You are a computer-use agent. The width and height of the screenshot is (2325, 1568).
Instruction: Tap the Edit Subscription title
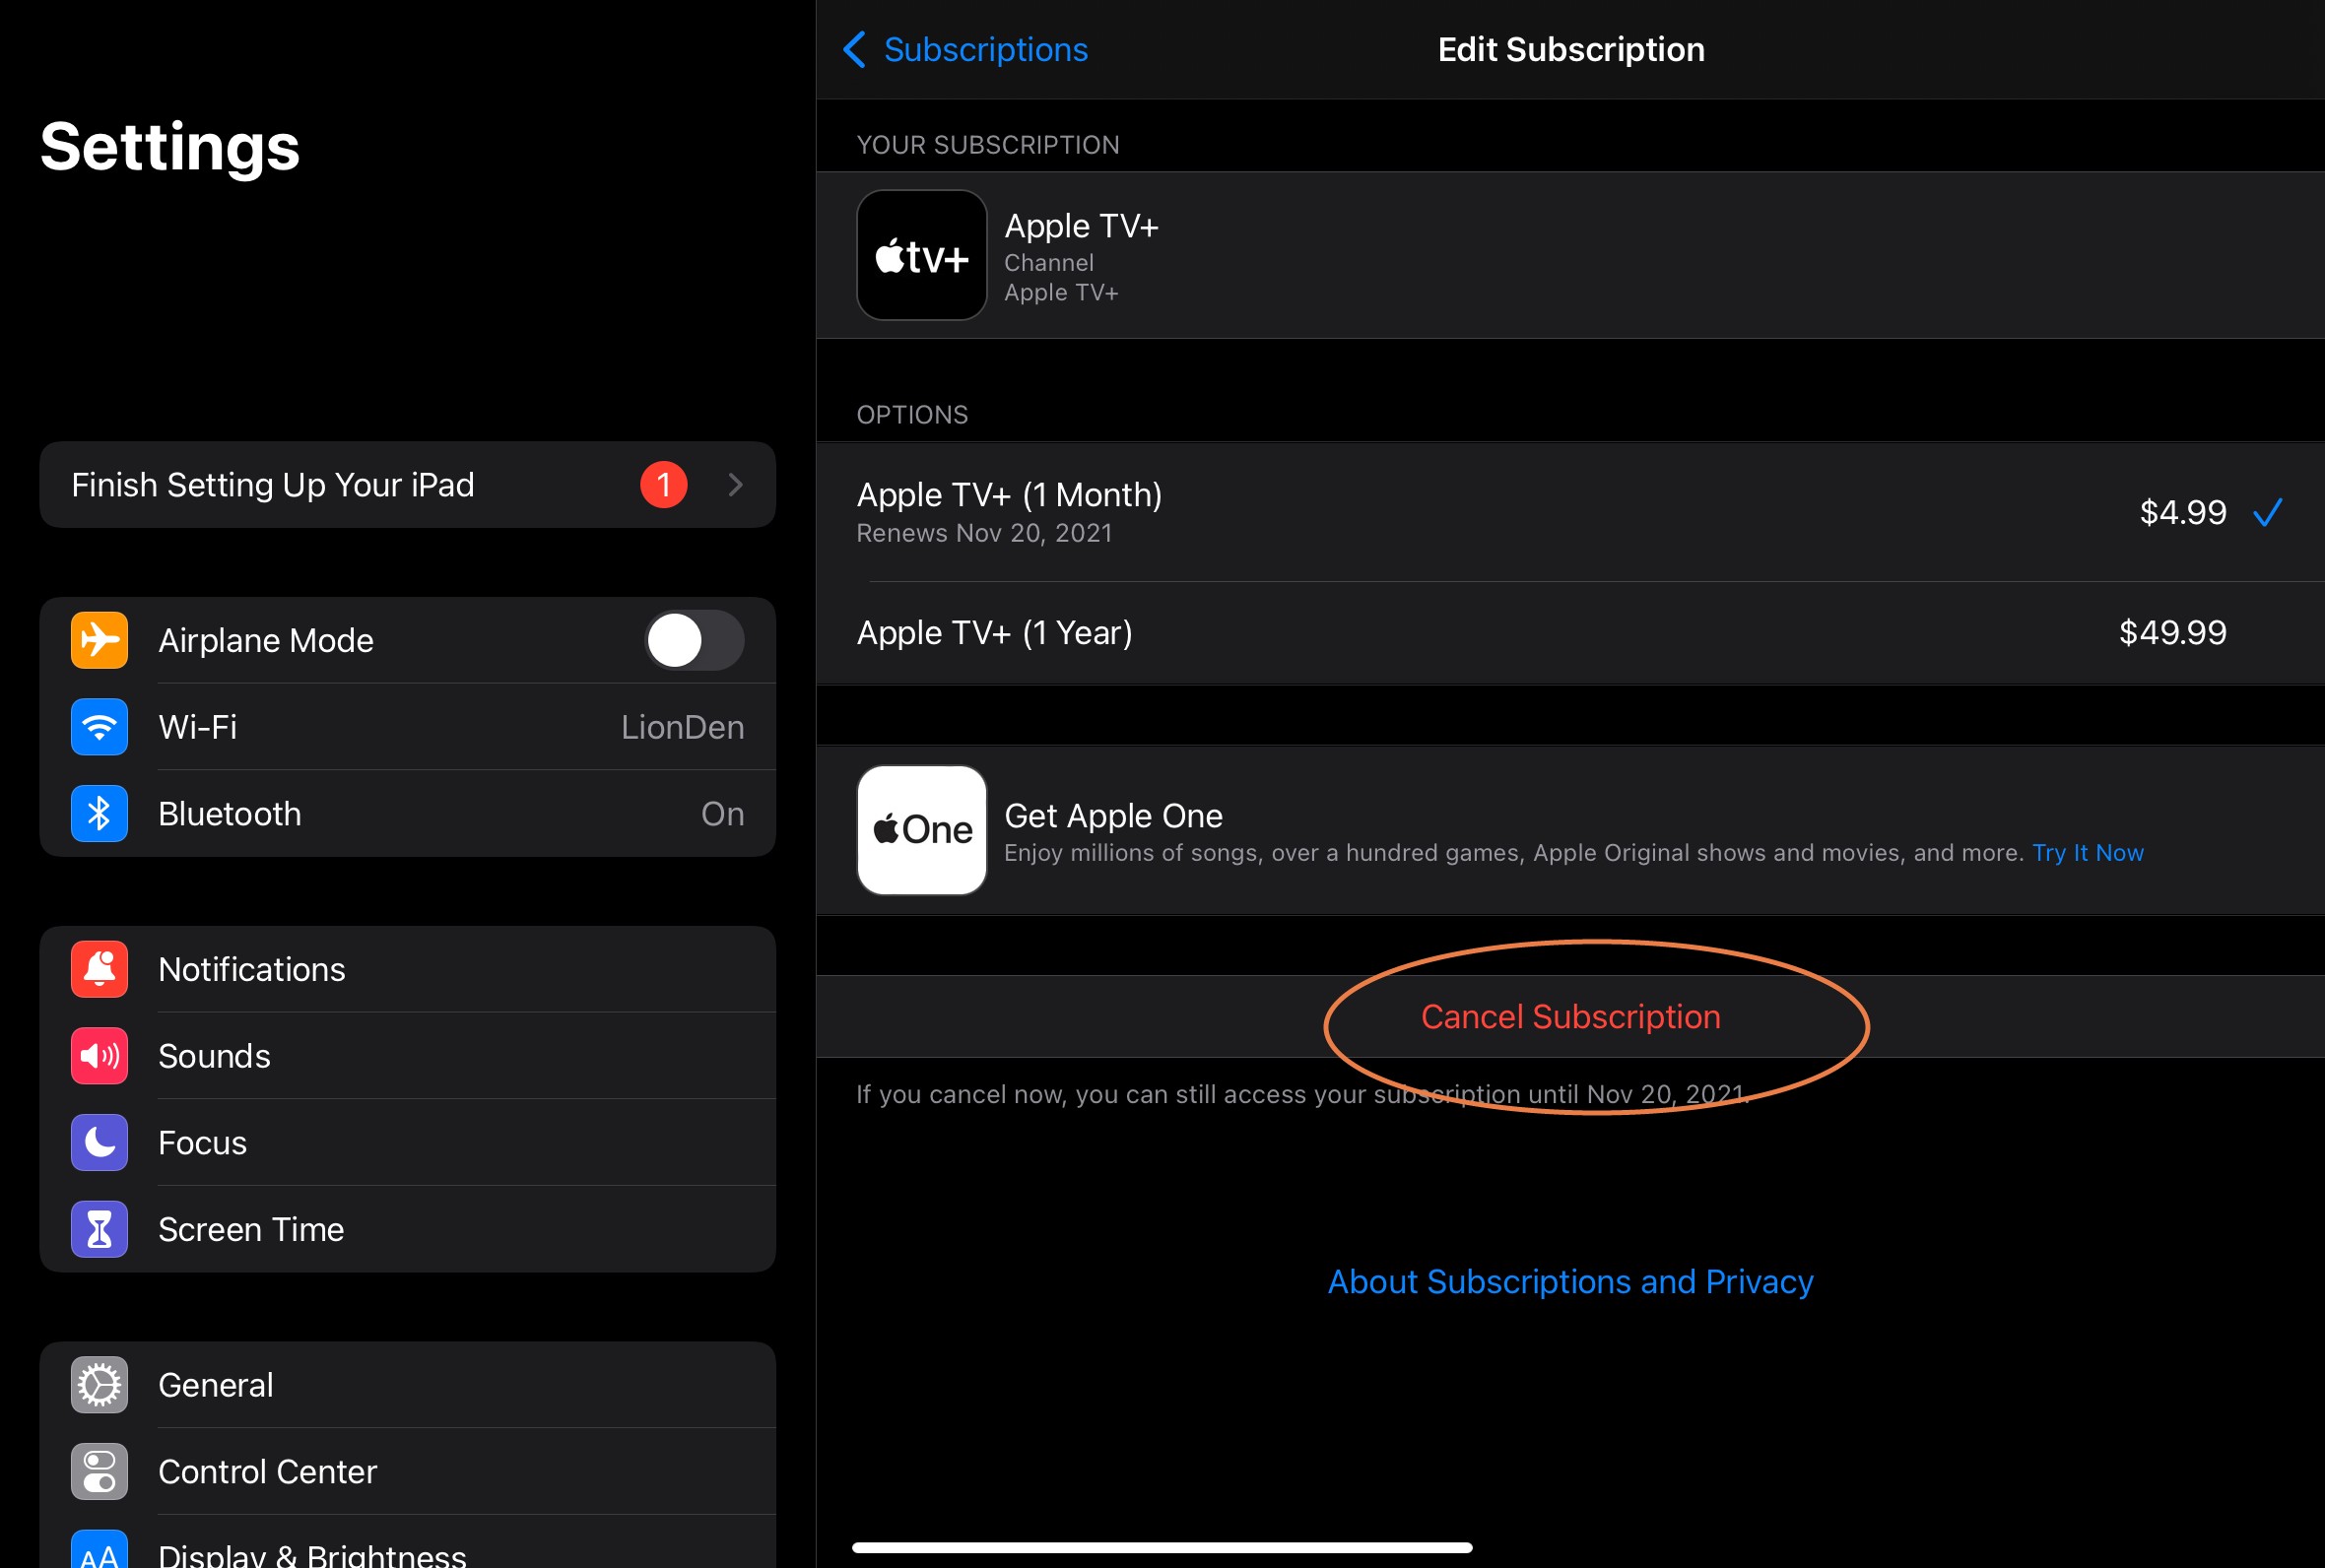[1571, 49]
